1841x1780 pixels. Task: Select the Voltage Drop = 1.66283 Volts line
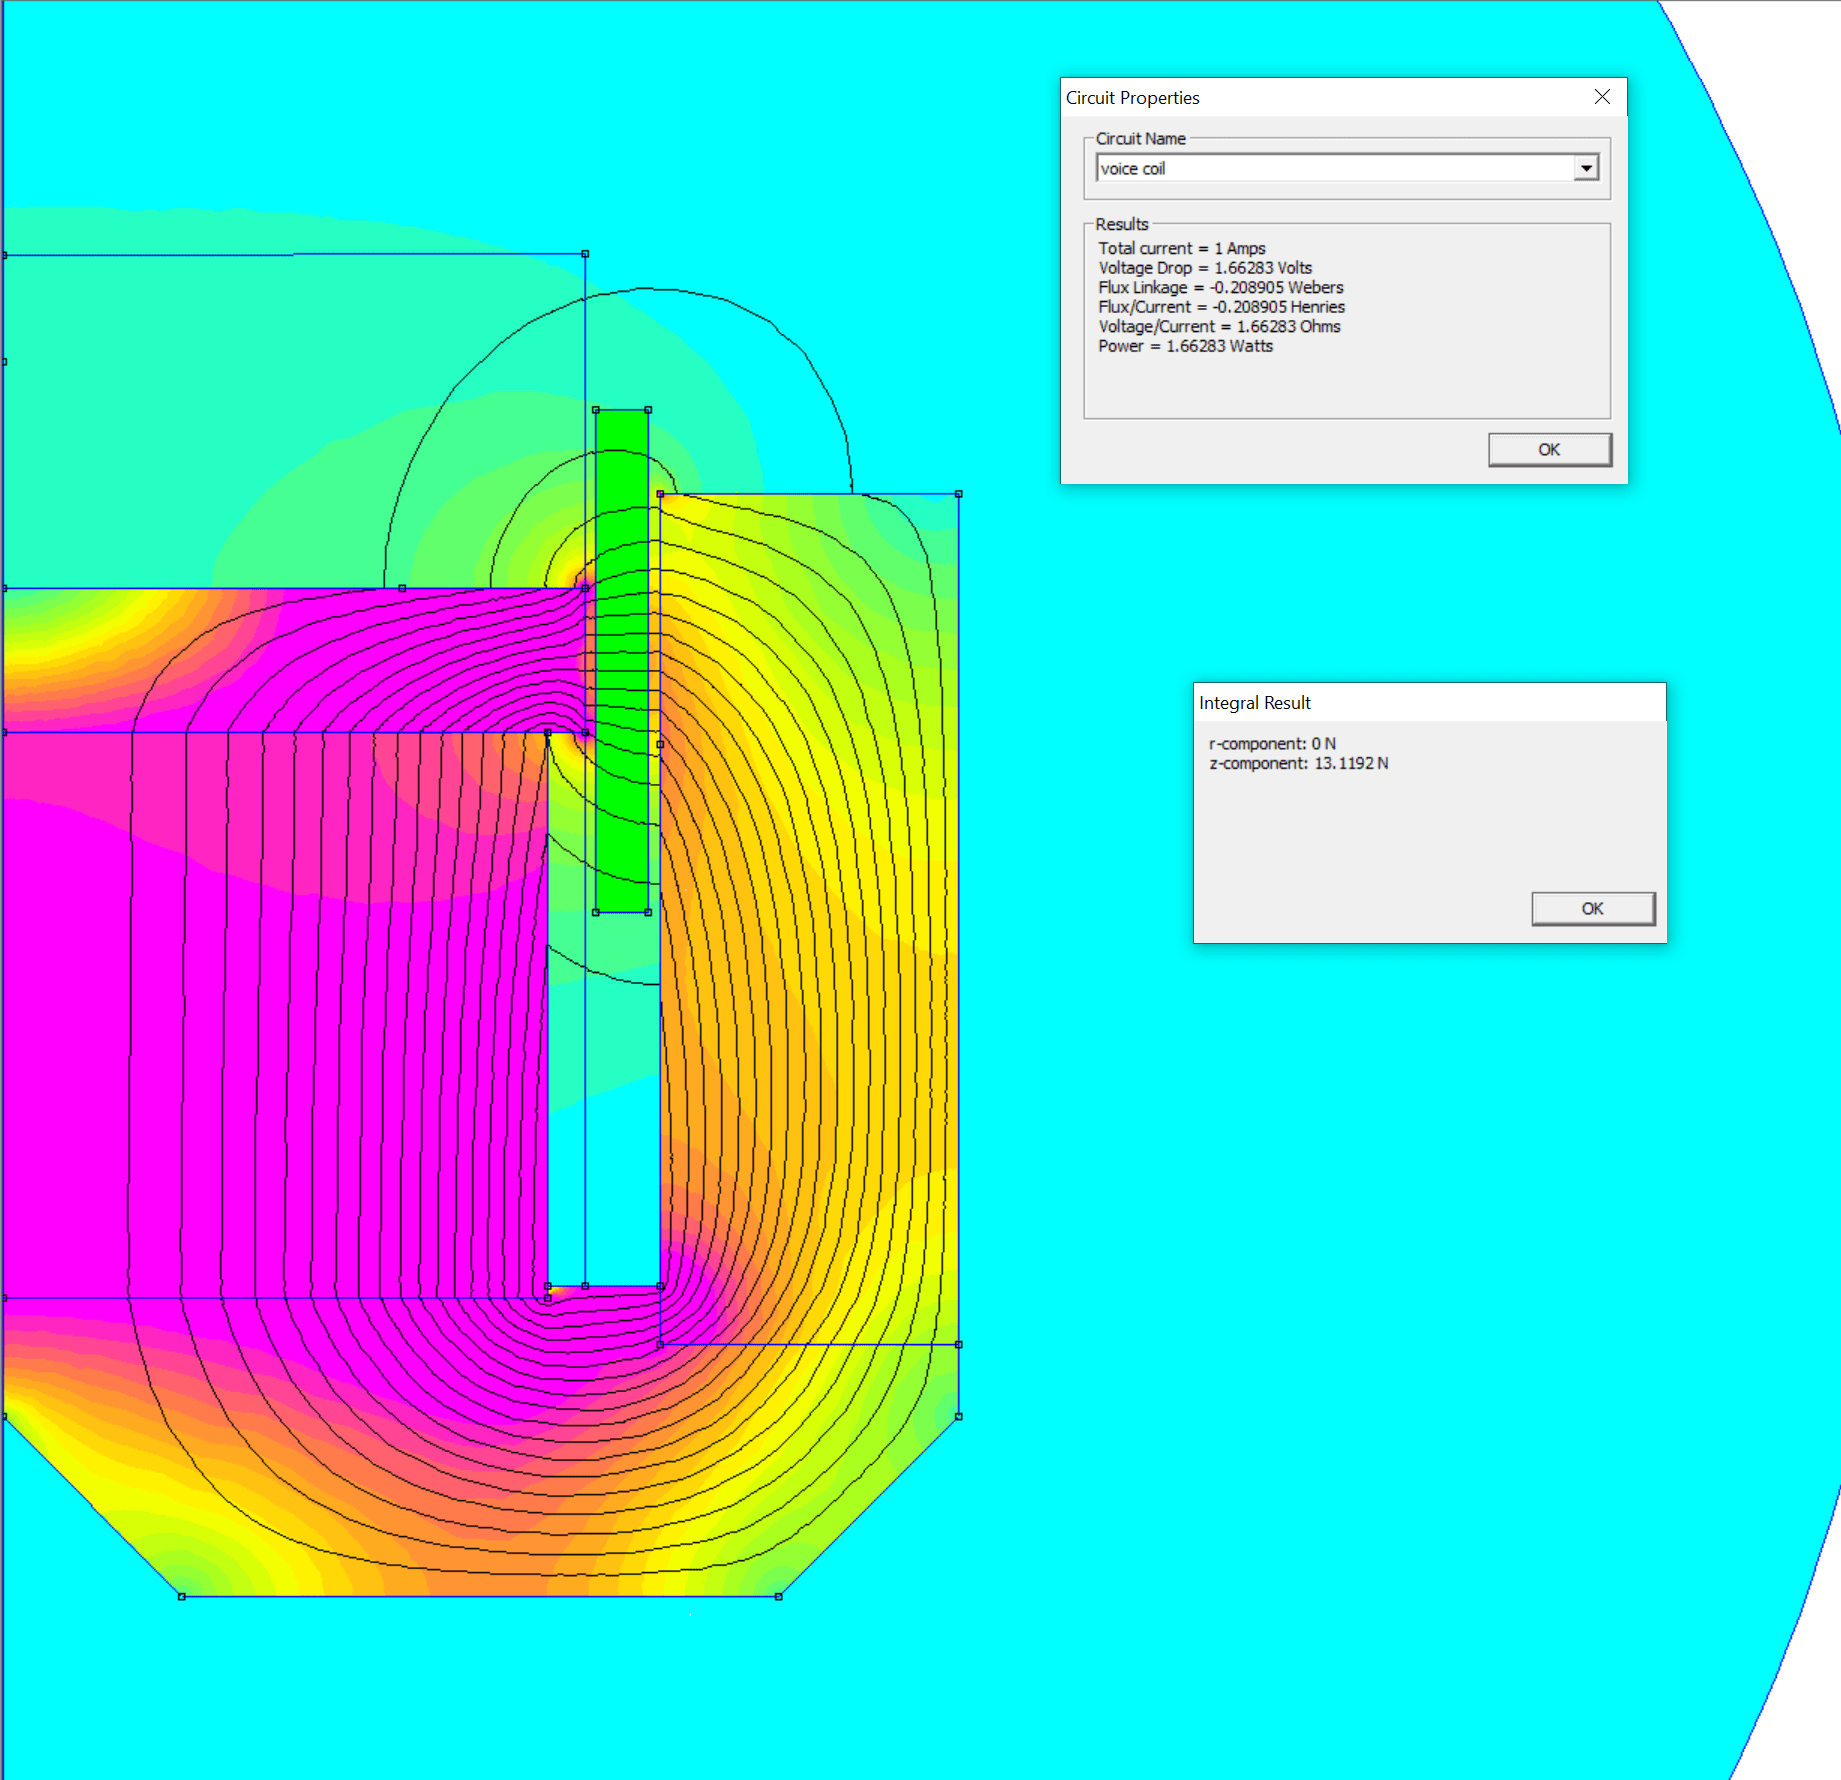pos(1205,268)
